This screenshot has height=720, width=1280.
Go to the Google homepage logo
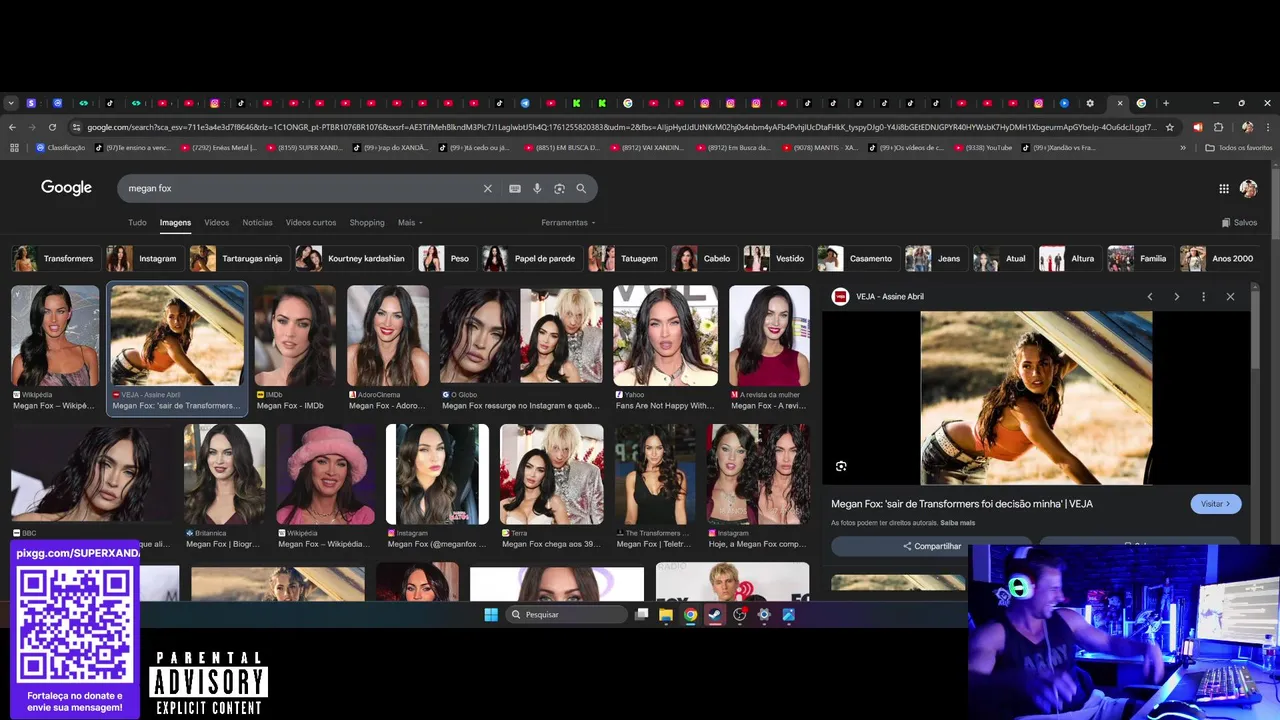pyautogui.click(x=66, y=188)
